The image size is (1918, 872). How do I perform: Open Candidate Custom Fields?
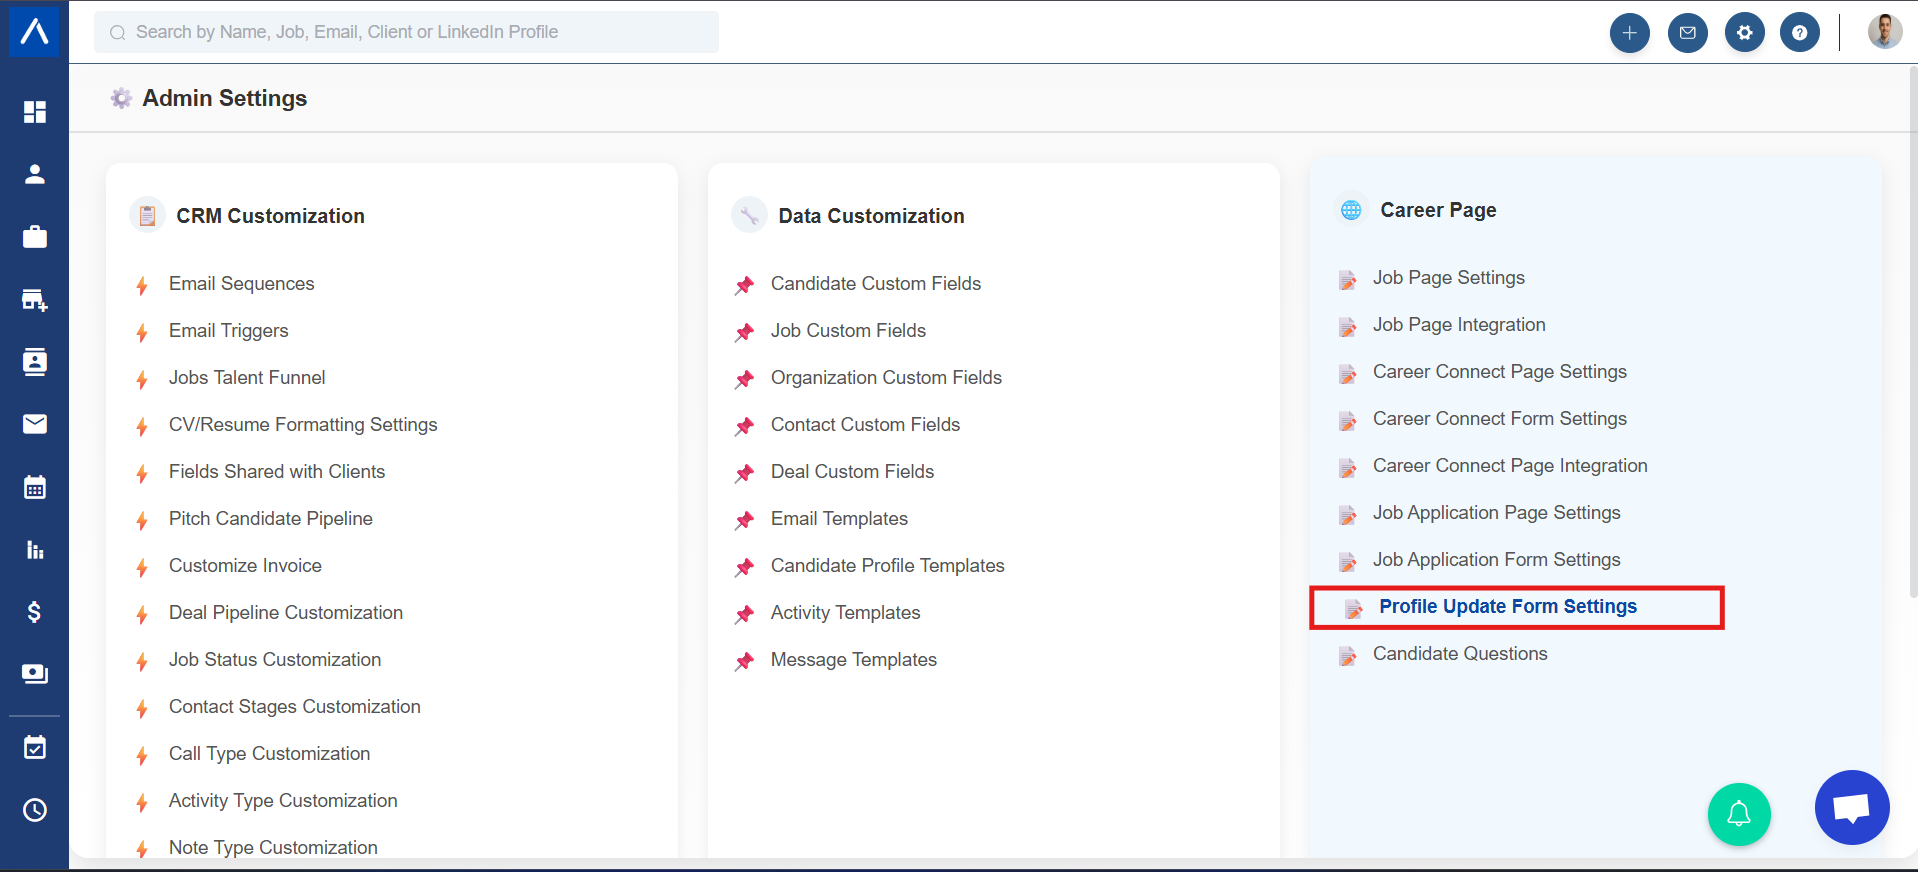pyautogui.click(x=875, y=284)
